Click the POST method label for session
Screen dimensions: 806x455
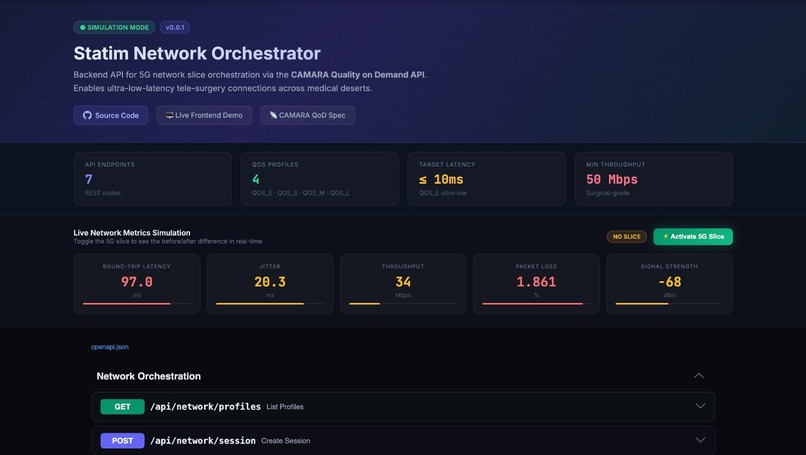[122, 441]
